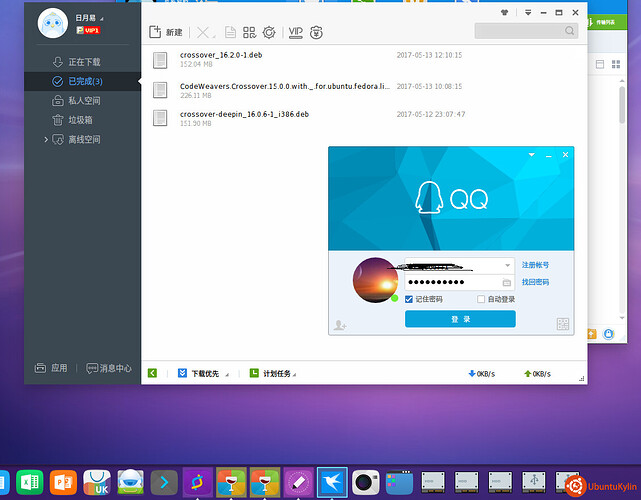Open the QR code grid toolbar icon
The image size is (641, 500).
[x=249, y=32]
